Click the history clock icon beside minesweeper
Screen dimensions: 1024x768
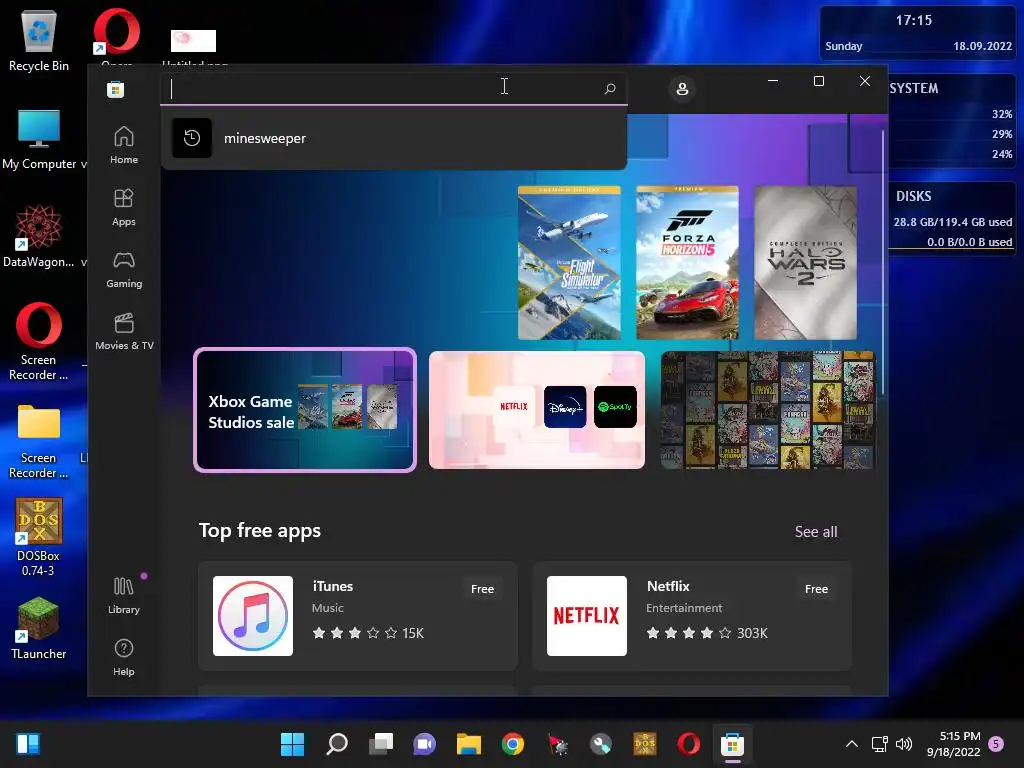[x=192, y=138]
